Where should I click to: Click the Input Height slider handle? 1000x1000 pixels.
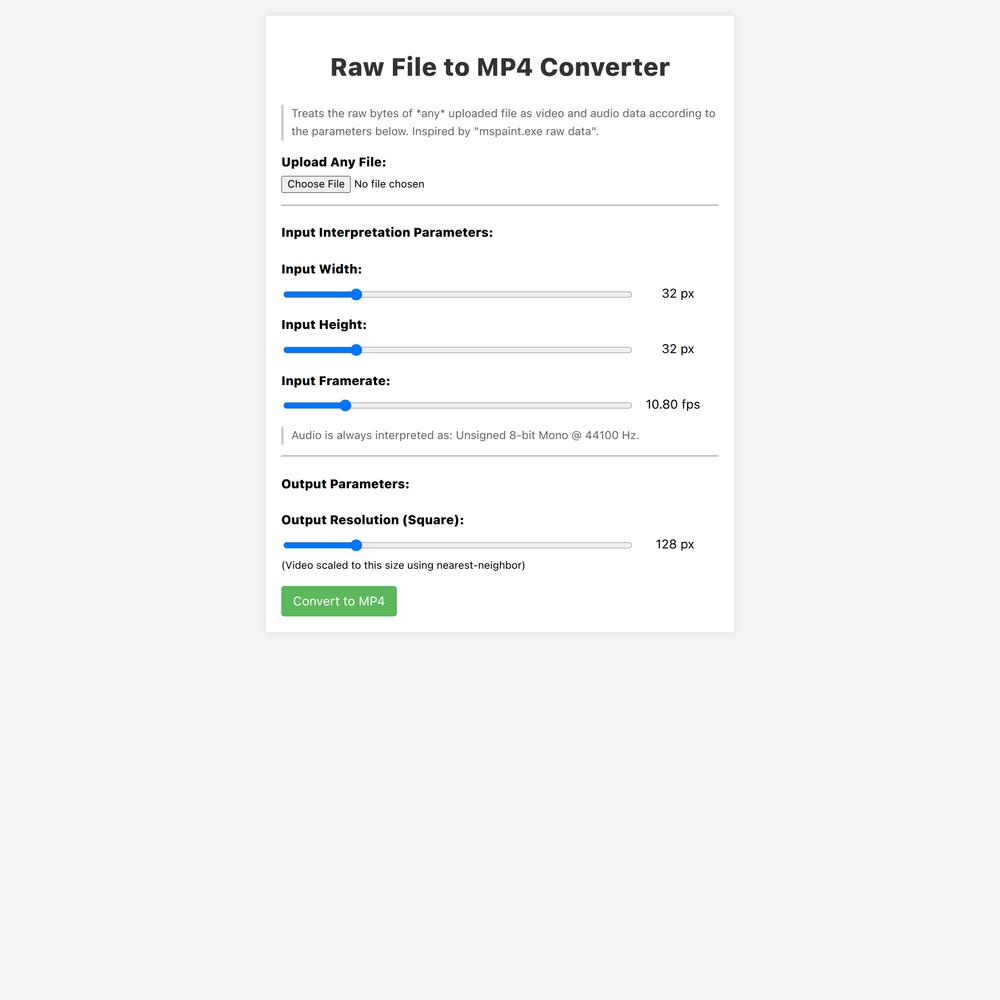[x=356, y=350]
